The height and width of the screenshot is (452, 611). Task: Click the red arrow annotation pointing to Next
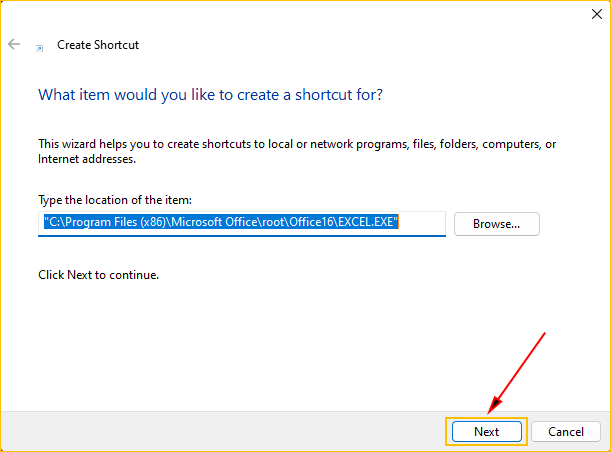517,369
